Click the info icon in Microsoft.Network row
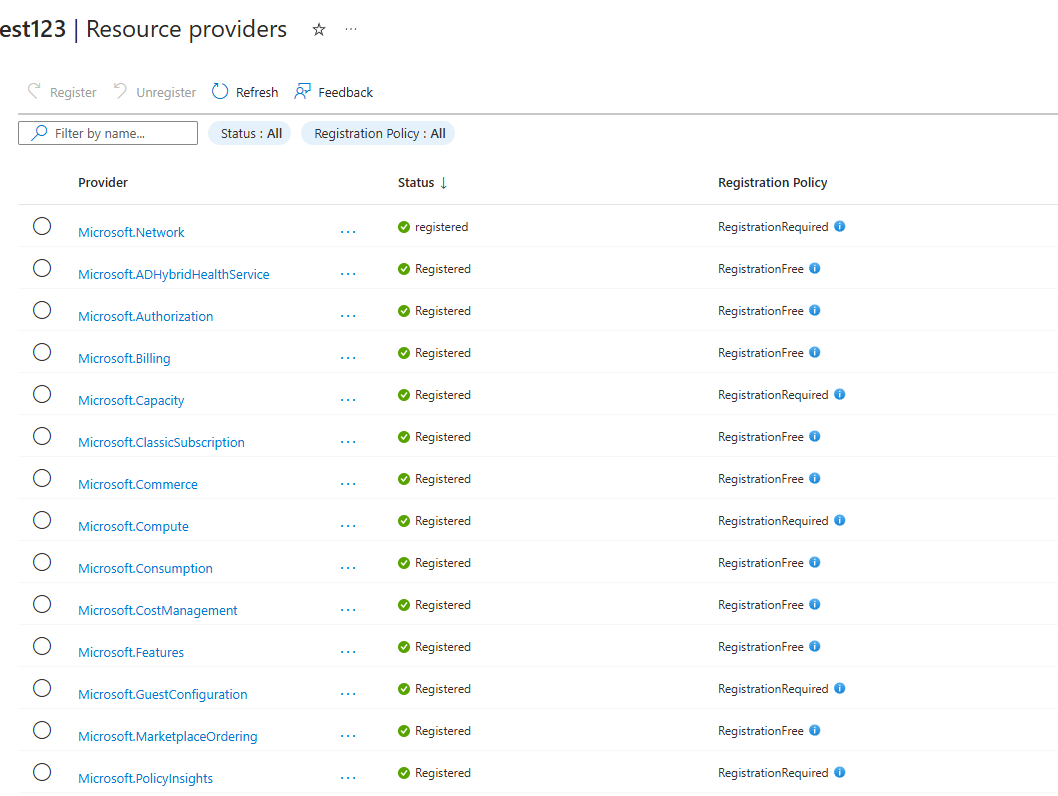Viewport: 1058px width, 796px height. click(x=839, y=226)
